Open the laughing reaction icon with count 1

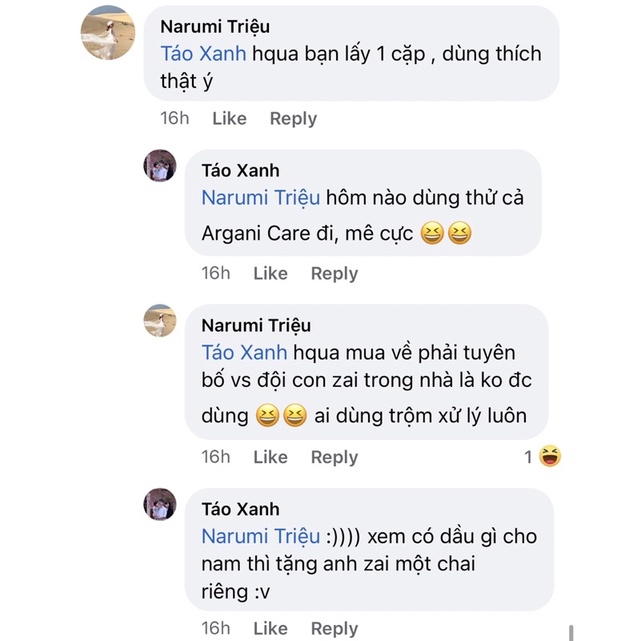tap(549, 457)
